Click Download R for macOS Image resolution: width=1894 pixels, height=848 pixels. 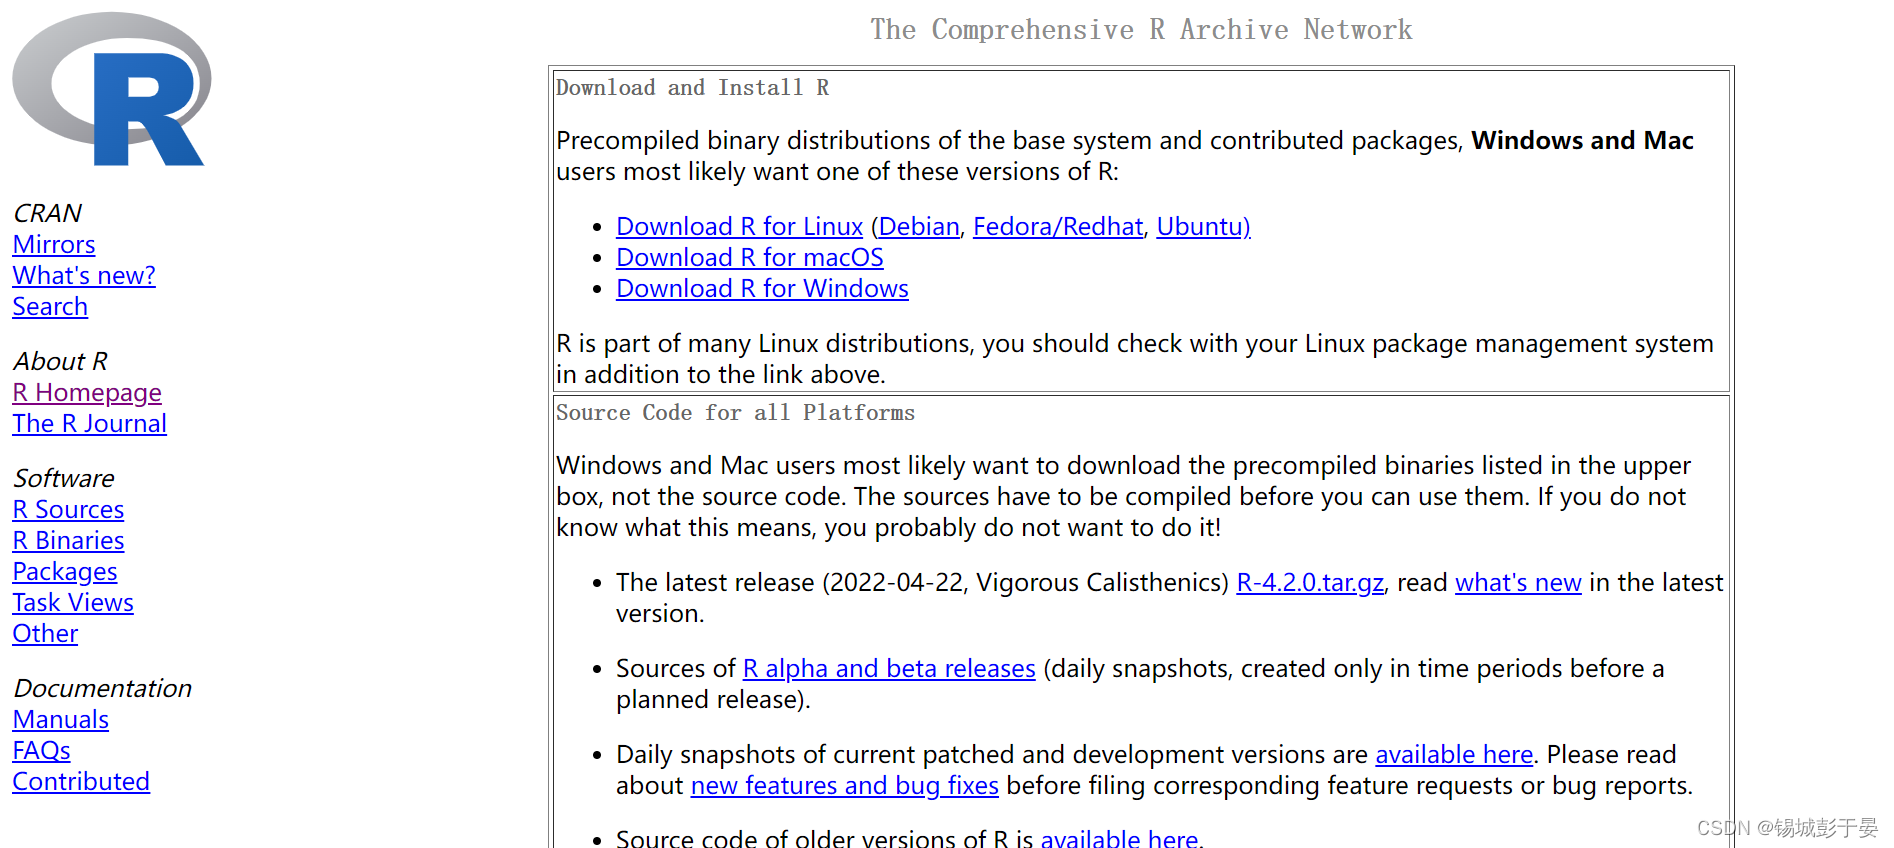tap(750, 258)
